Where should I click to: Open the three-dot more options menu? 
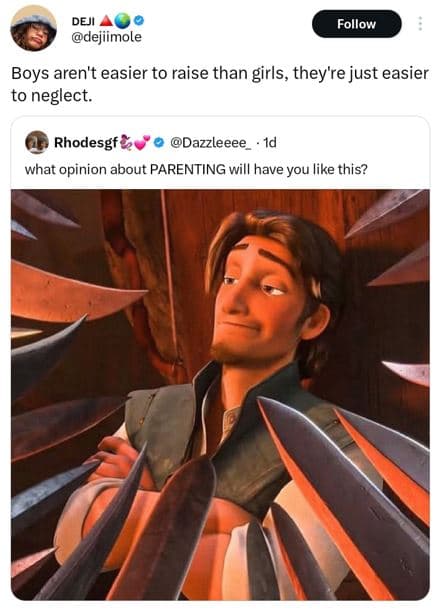[x=420, y=24]
